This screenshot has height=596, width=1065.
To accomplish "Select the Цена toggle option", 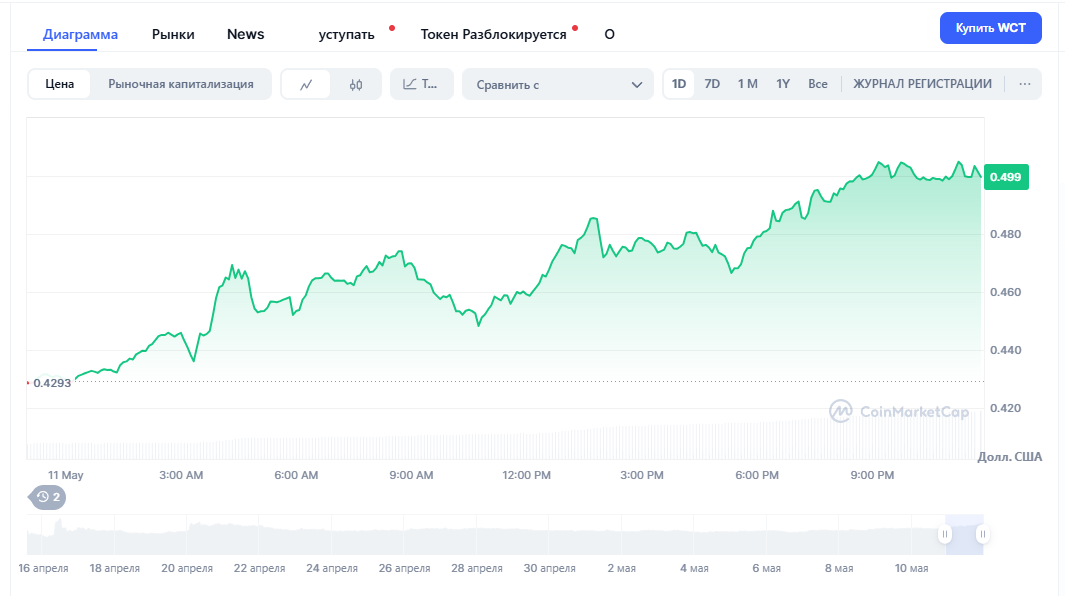I will tap(60, 84).
